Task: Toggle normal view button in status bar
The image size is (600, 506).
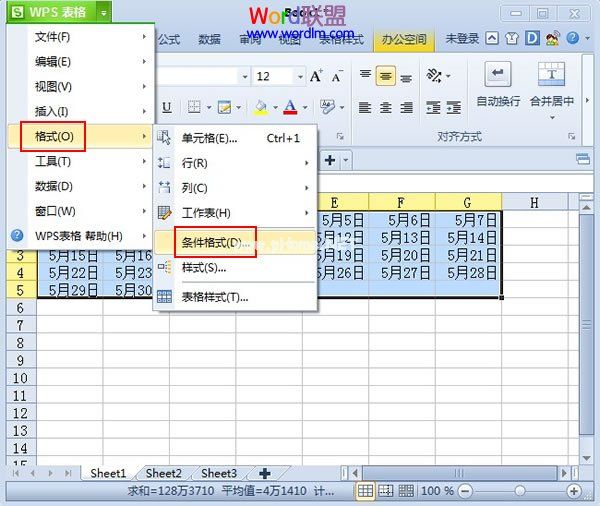Action: click(367, 491)
